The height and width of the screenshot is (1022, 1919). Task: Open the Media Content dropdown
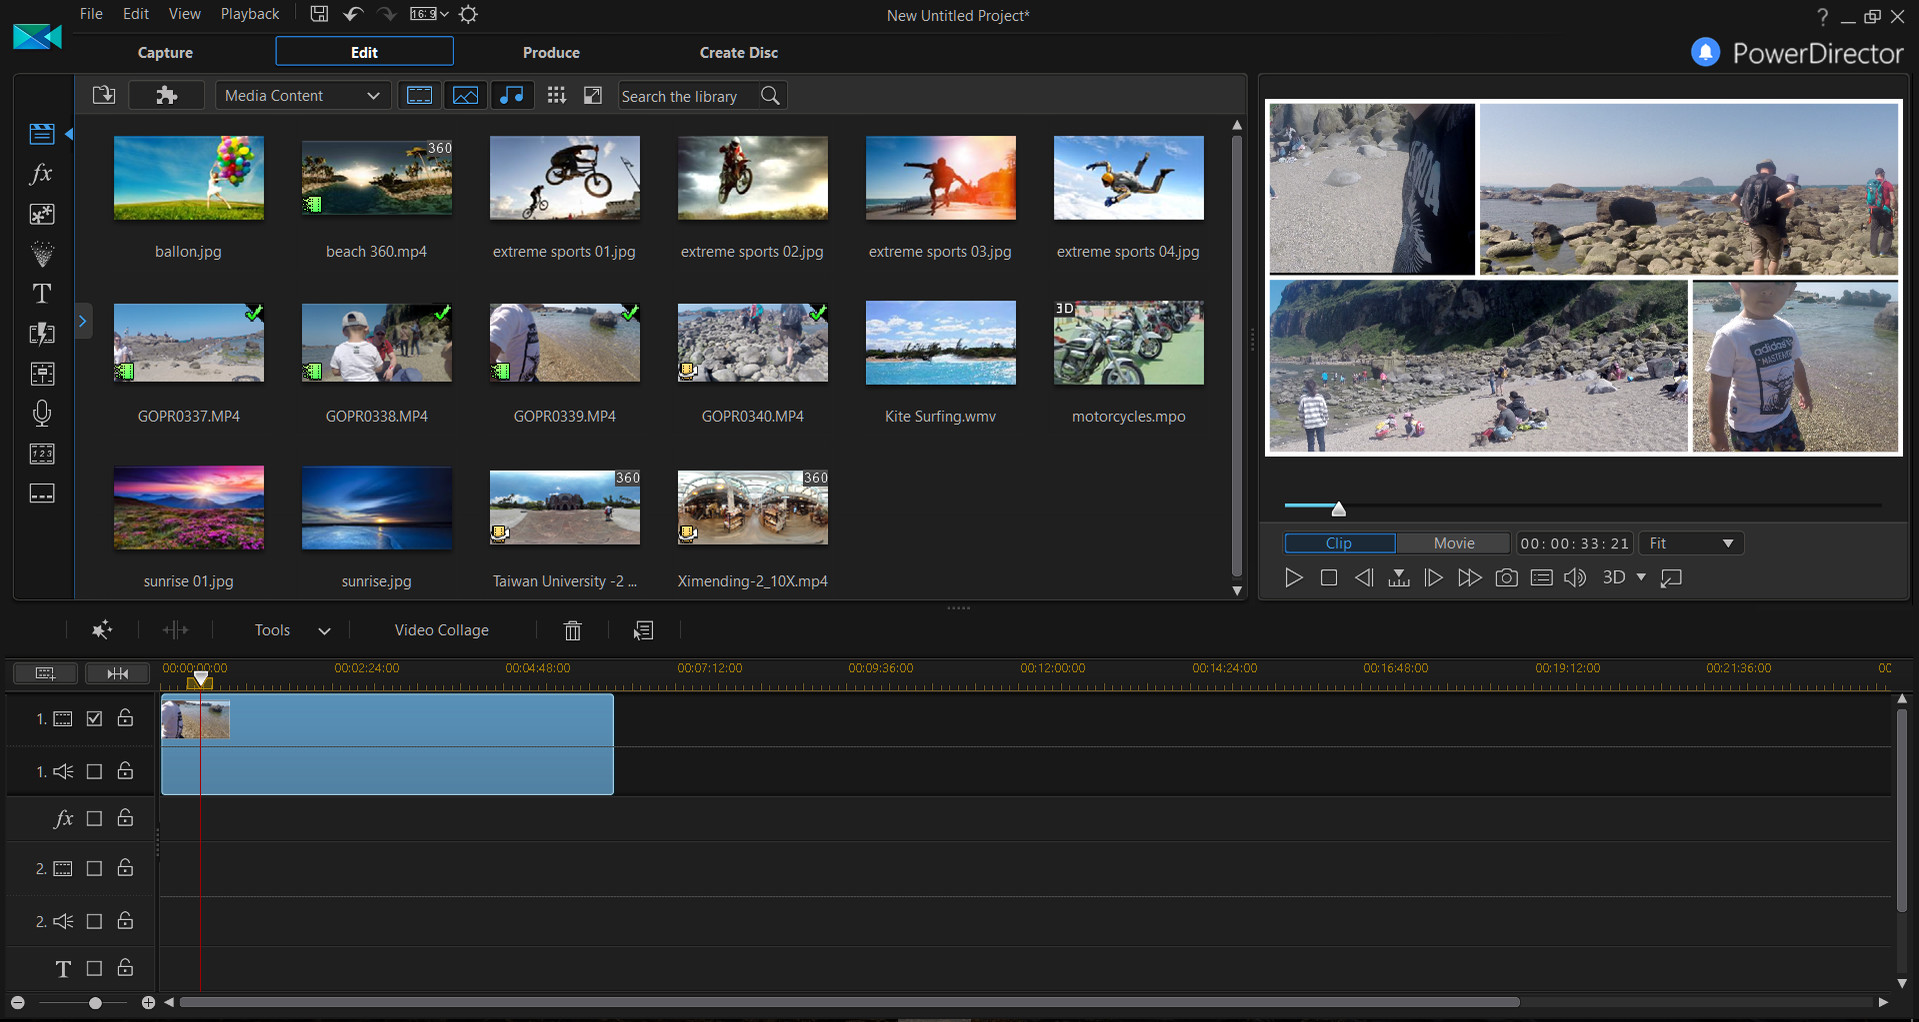pyautogui.click(x=302, y=95)
